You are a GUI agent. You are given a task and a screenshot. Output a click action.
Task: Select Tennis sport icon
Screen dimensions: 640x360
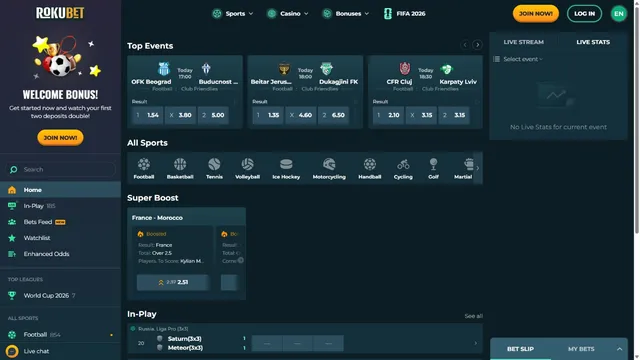coord(214,168)
